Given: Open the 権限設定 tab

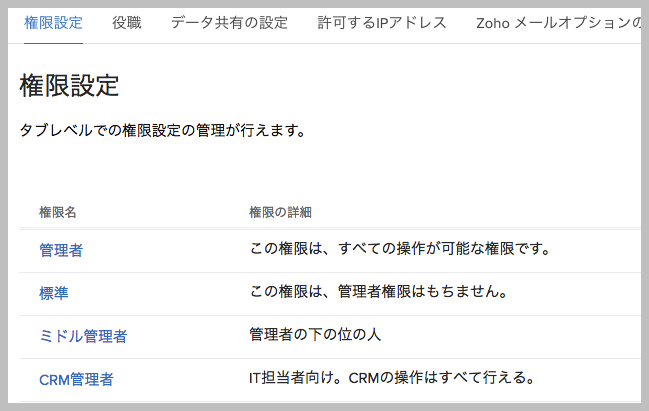Looking at the screenshot, I should 53,22.
